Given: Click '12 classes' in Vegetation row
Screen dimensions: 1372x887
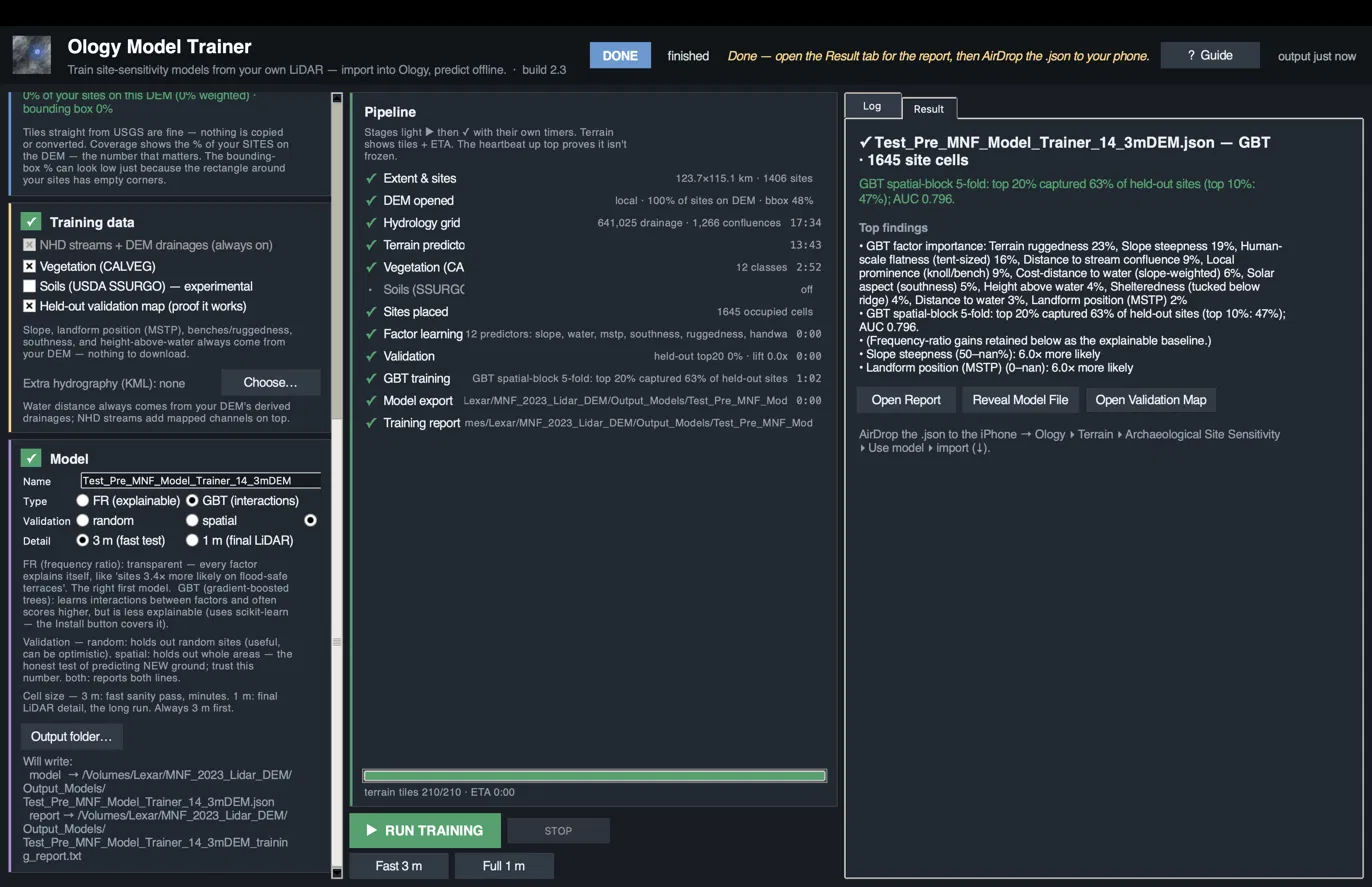Looking at the screenshot, I should (x=761, y=267).
